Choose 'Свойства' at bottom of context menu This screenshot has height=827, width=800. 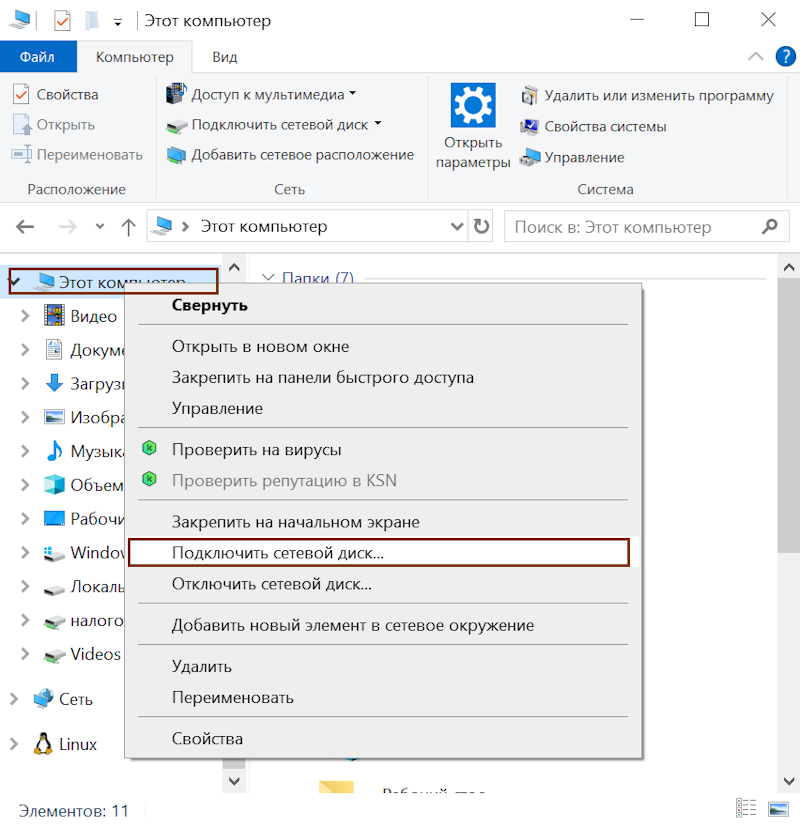(x=207, y=739)
